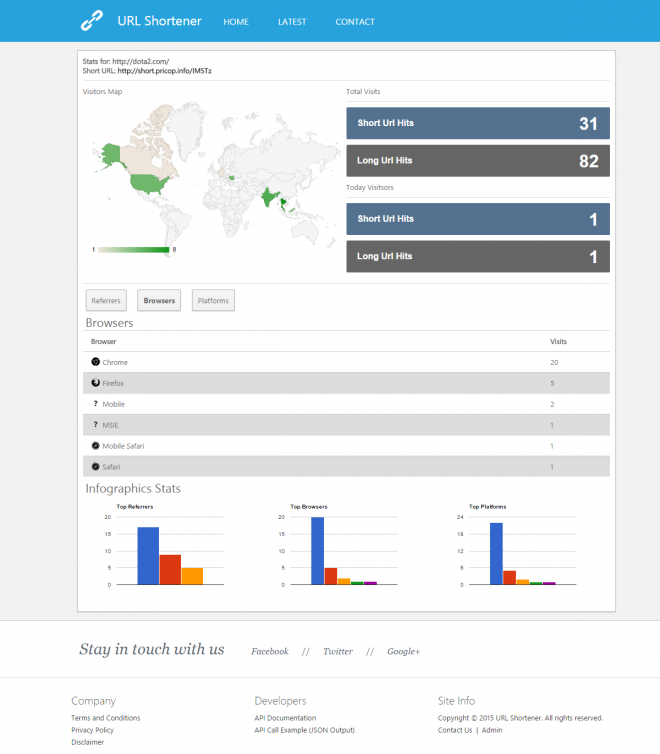
Task: Open the HOME navigation menu item
Action: (236, 22)
